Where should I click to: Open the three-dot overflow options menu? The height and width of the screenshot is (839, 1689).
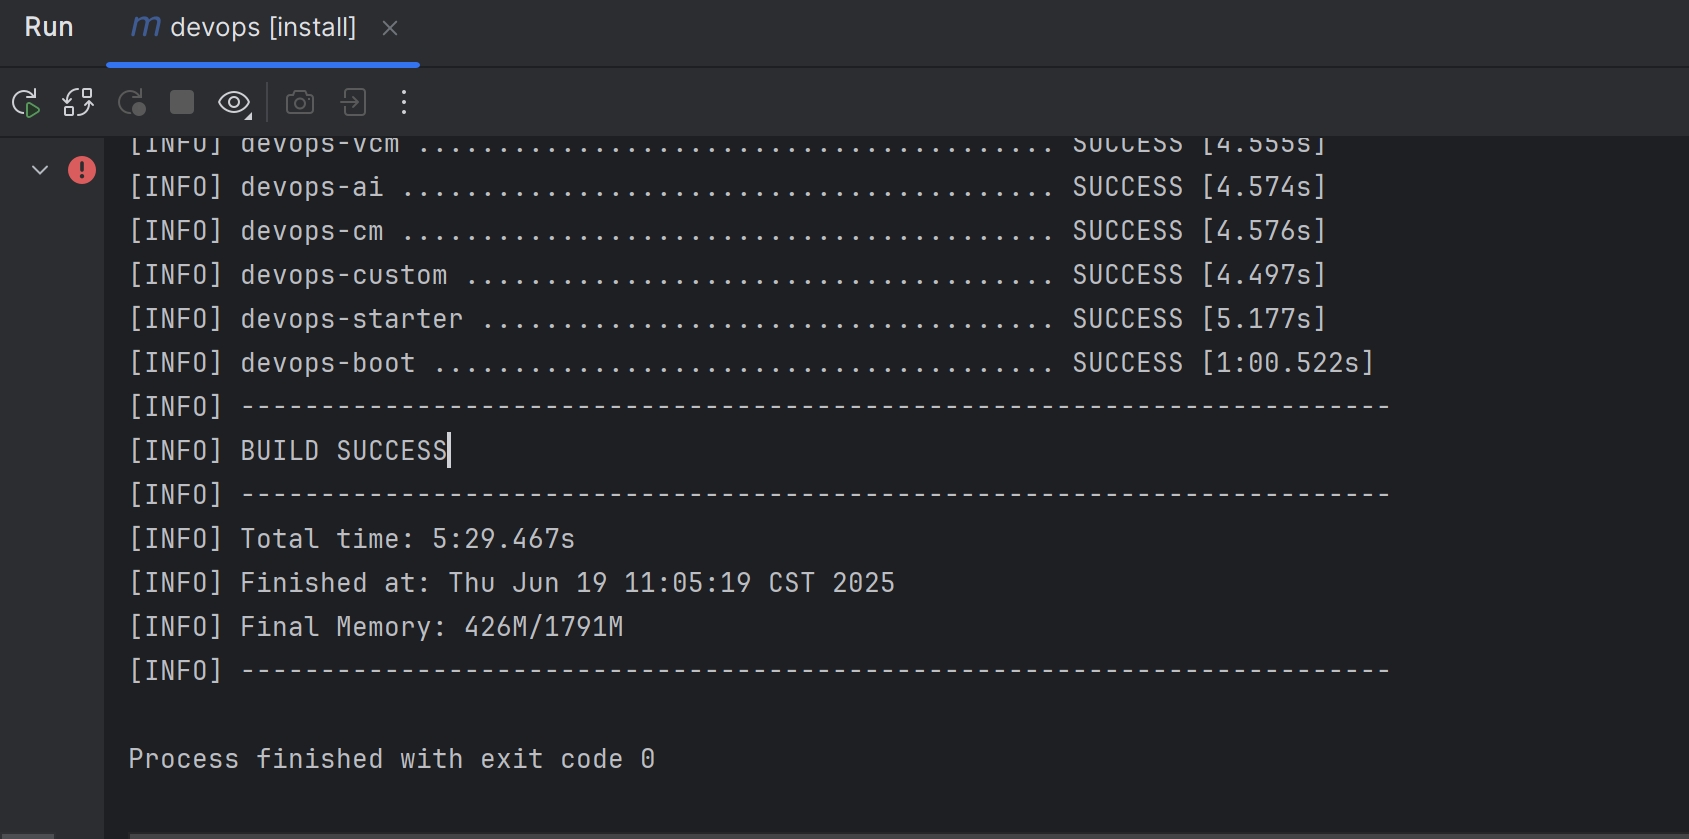(404, 102)
